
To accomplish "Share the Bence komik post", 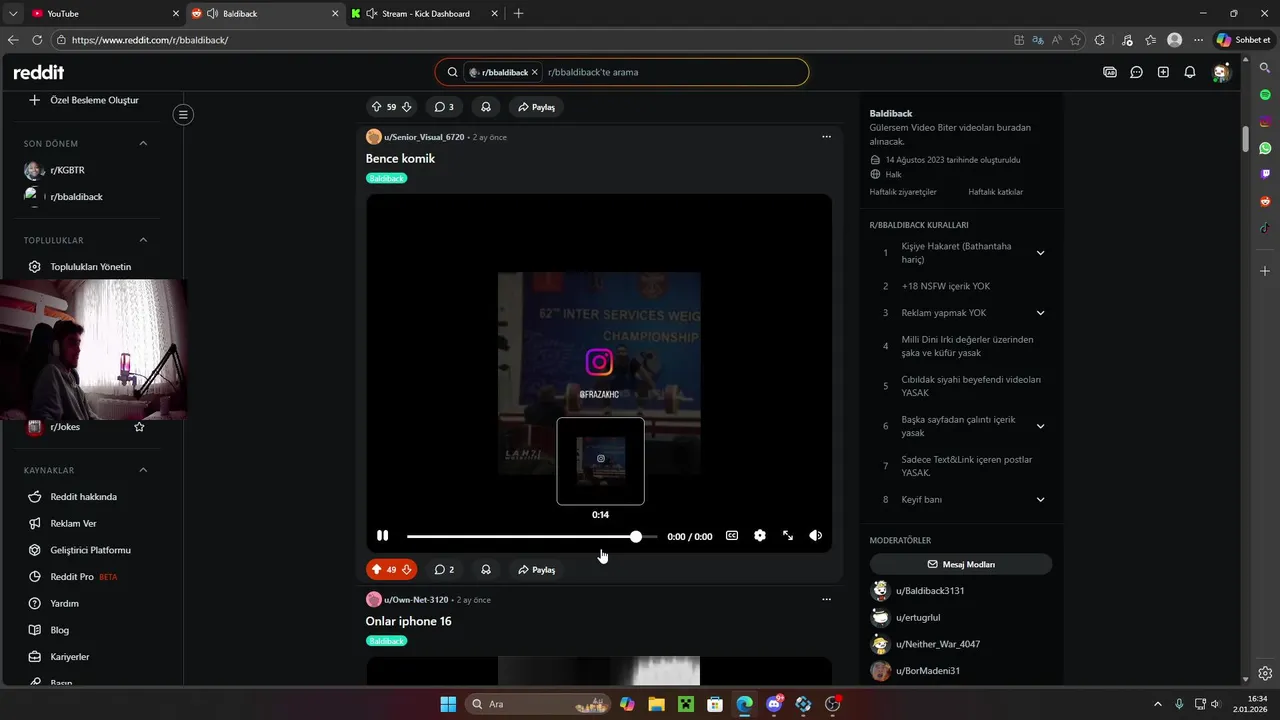I will click(x=536, y=569).
